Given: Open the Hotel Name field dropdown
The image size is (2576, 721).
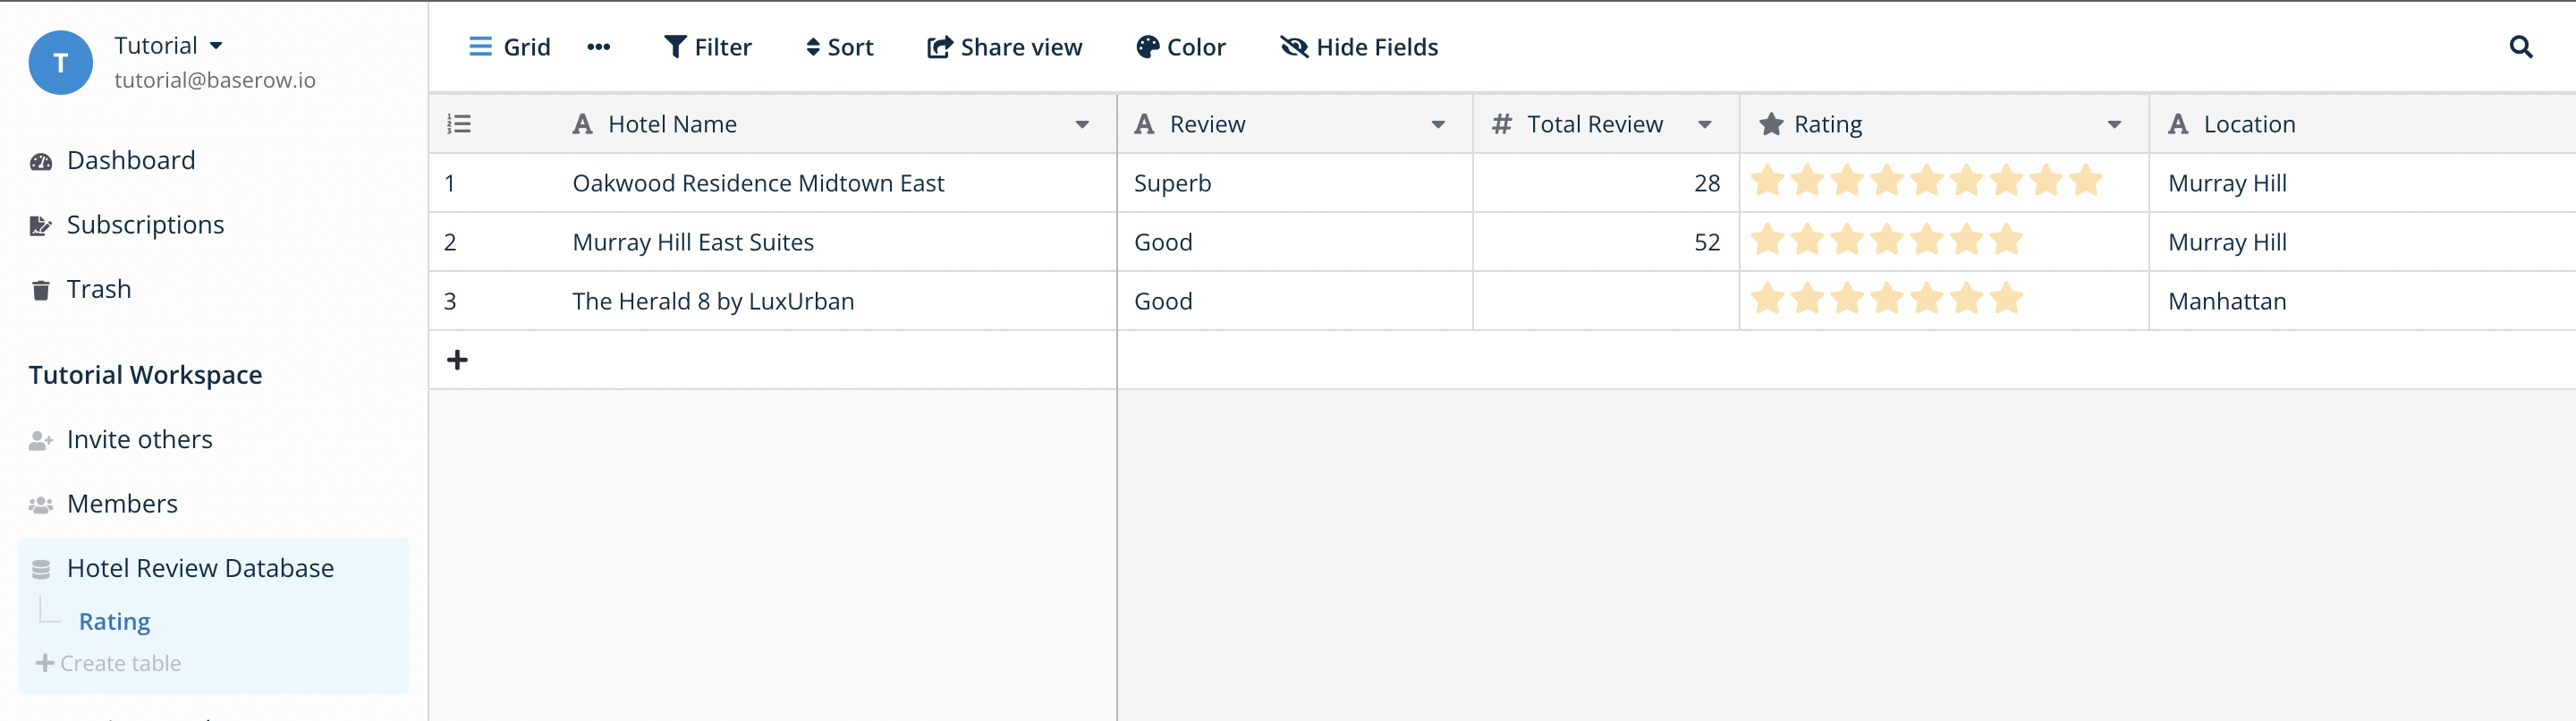Looking at the screenshot, I should [1081, 124].
